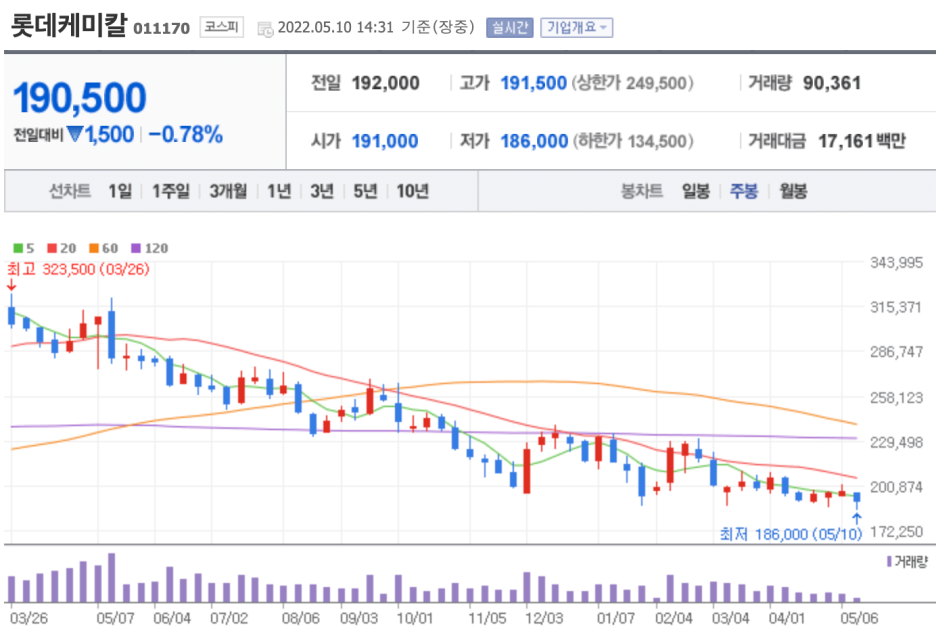Click the purple 120 moving average legend swatch
Screen dimensions: 936x633
(x=136, y=248)
